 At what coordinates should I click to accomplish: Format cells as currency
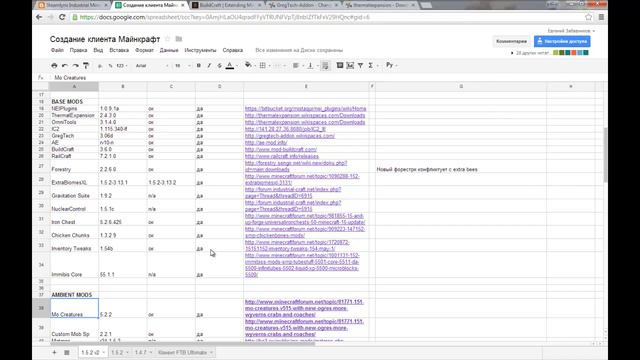tap(100, 65)
